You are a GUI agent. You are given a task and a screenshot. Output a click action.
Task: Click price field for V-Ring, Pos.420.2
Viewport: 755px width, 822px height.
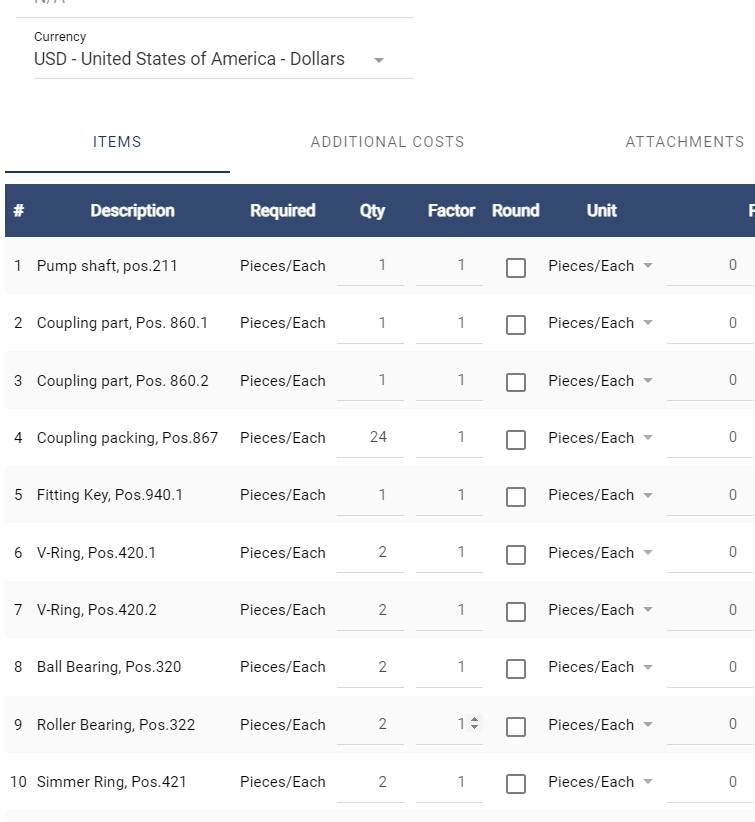coord(710,609)
